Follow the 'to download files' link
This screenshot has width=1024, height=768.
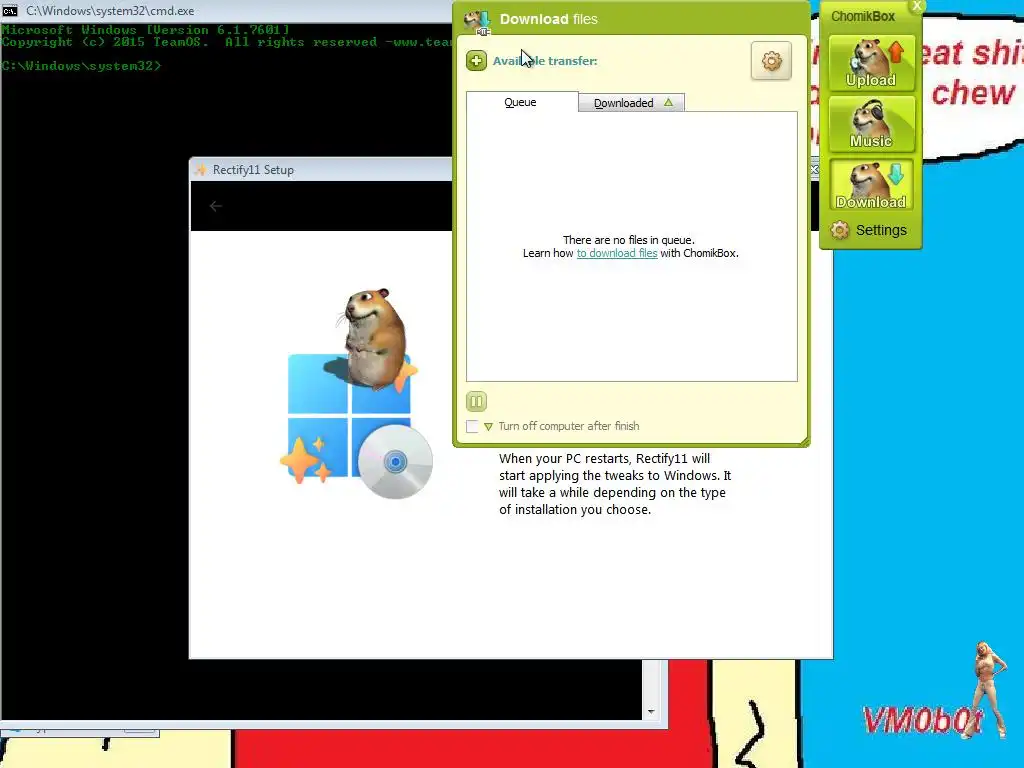tap(616, 253)
